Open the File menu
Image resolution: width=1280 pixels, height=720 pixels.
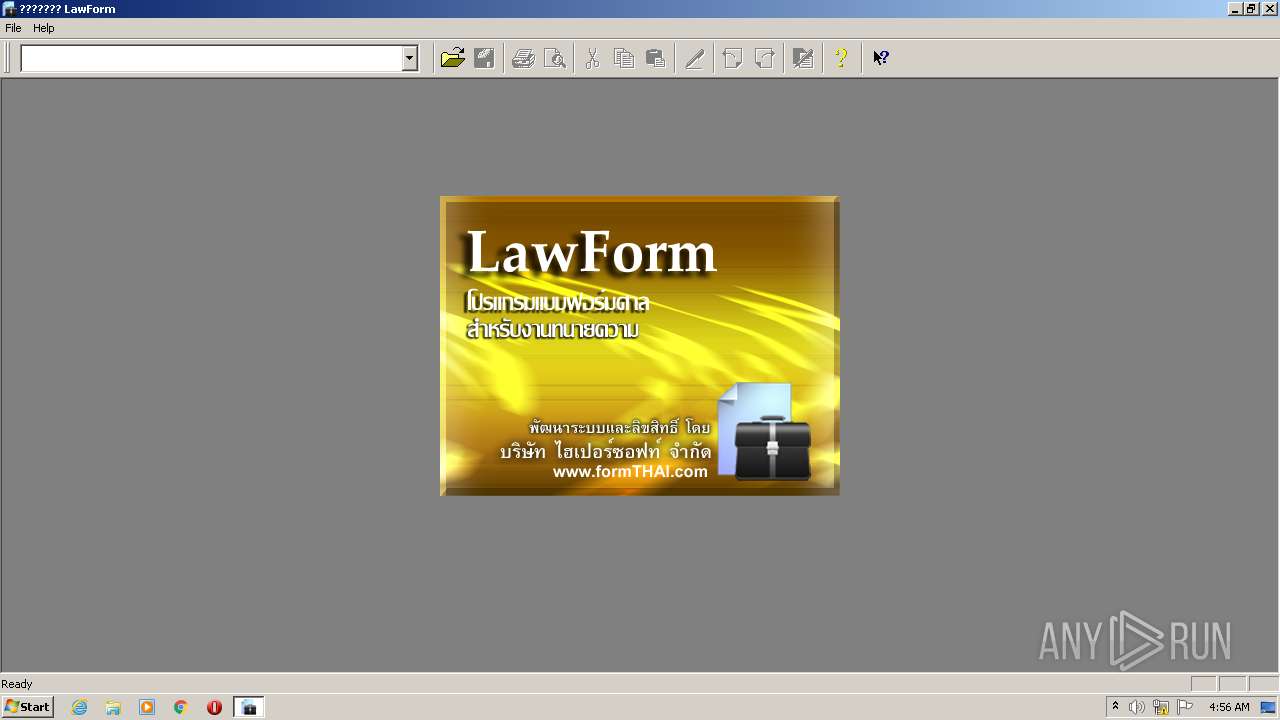point(13,28)
